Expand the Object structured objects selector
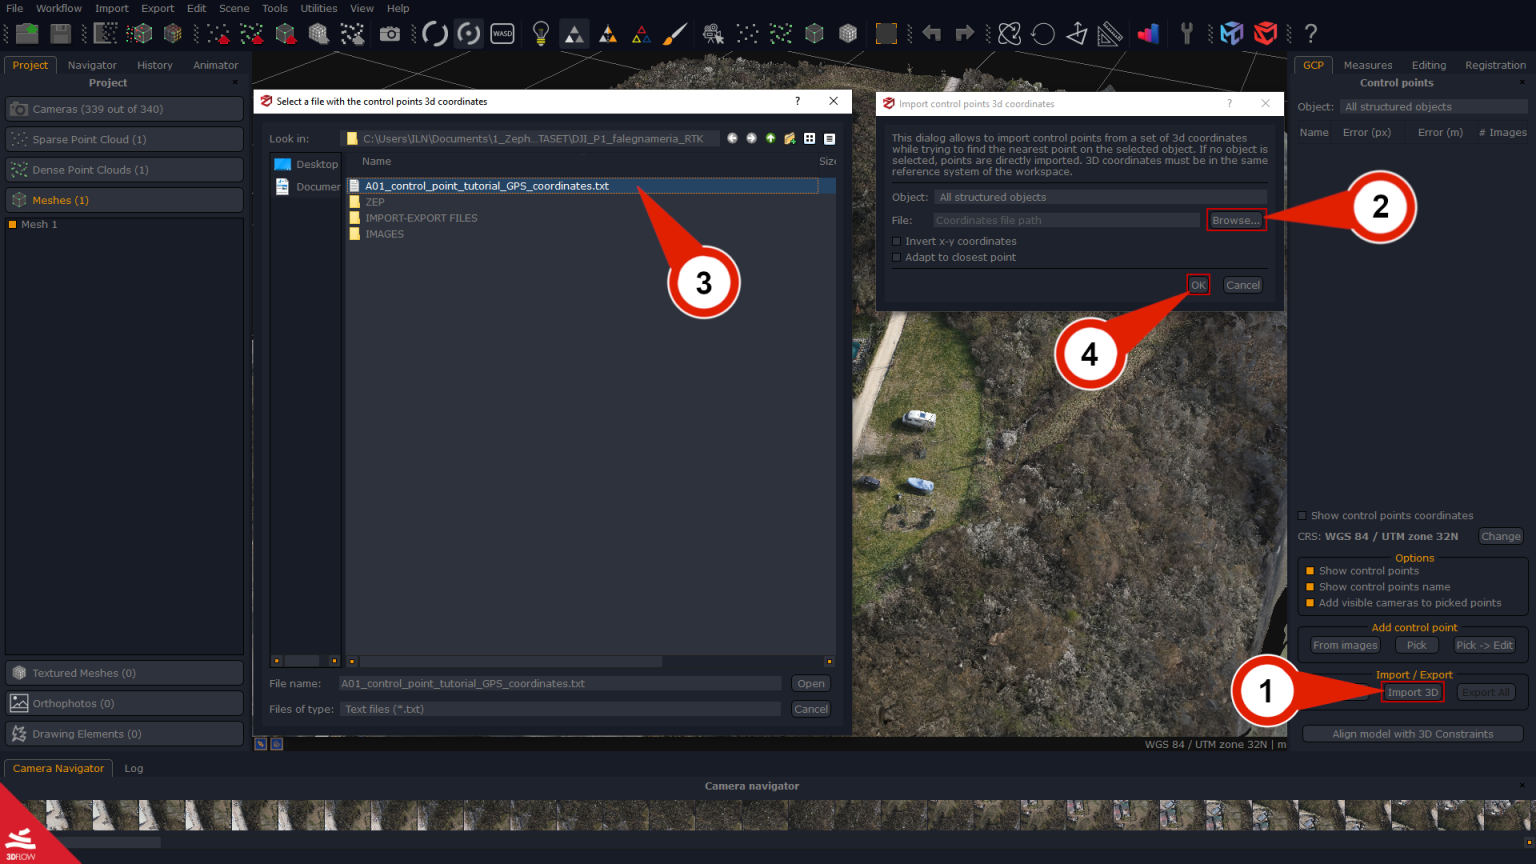The image size is (1536, 864). pos(1100,197)
